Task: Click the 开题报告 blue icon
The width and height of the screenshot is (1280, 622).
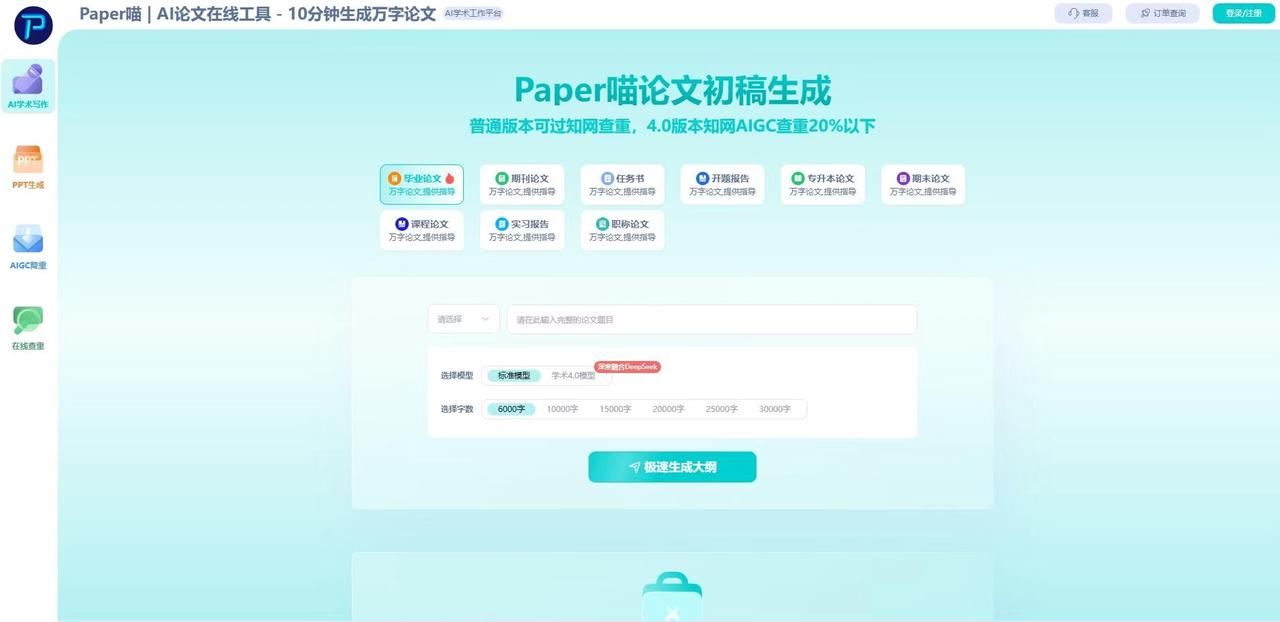Action: click(702, 178)
